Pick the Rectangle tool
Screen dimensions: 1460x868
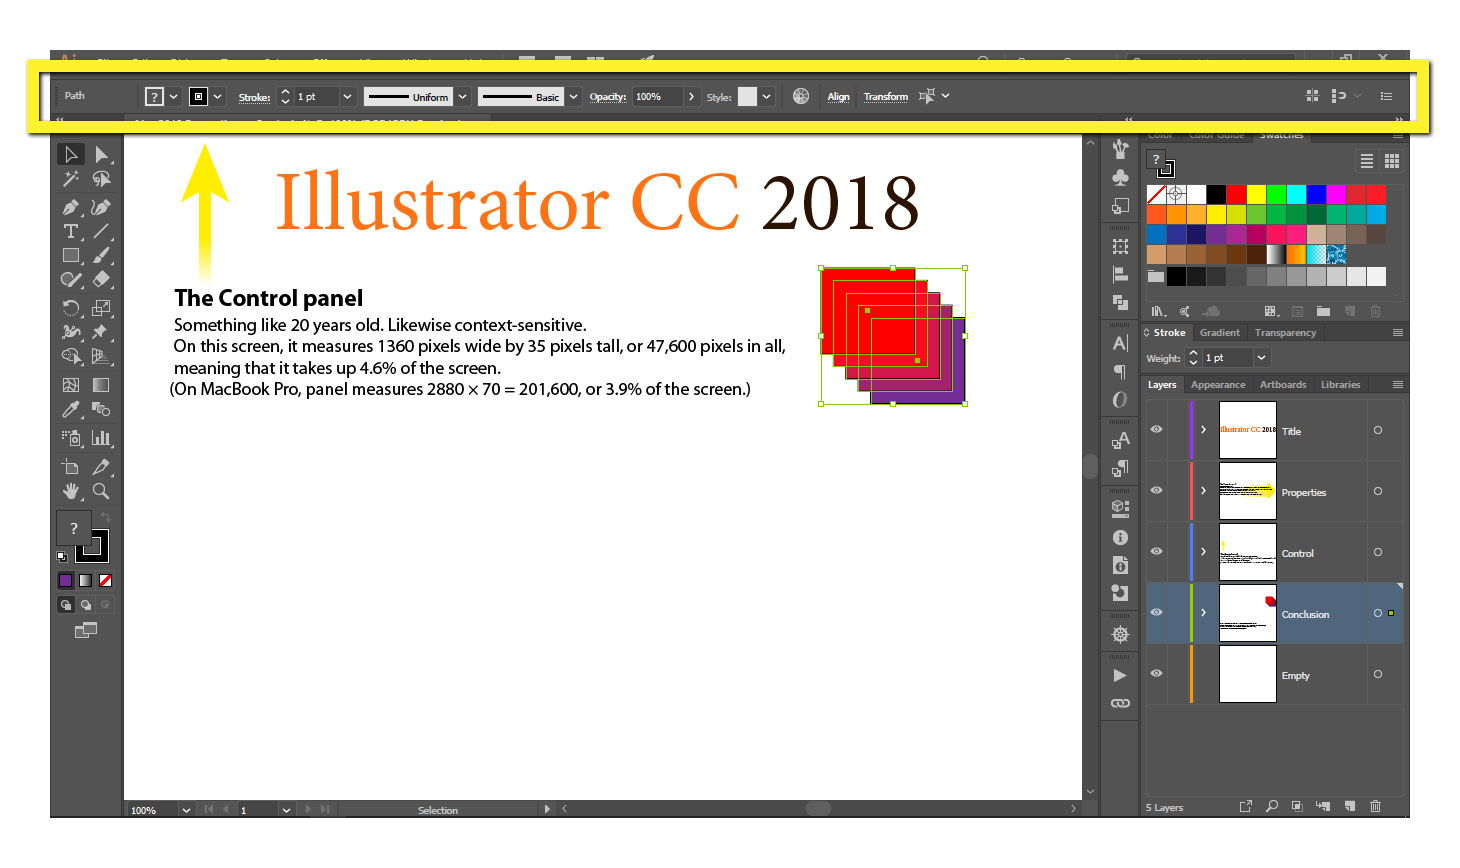[x=71, y=256]
